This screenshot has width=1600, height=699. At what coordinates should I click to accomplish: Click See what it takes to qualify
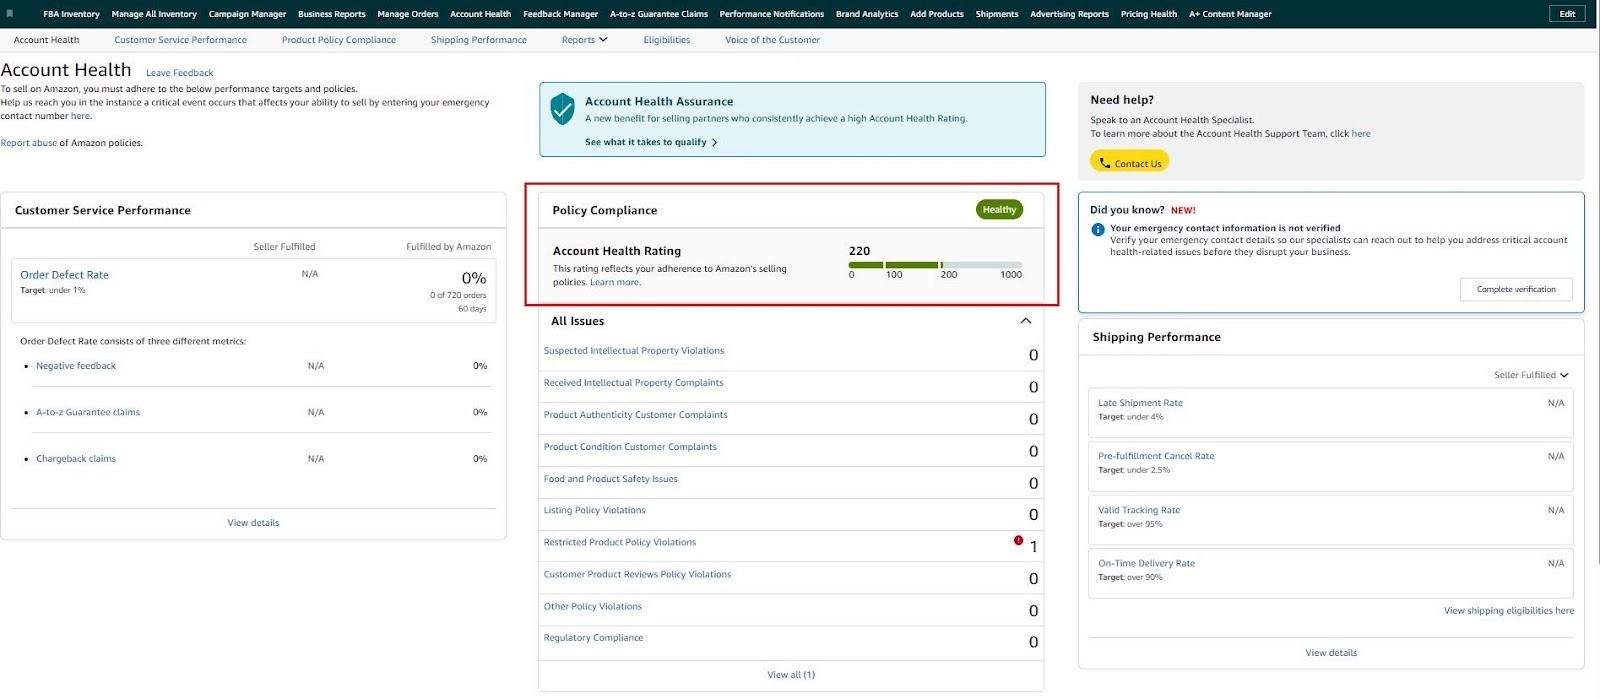[651, 142]
